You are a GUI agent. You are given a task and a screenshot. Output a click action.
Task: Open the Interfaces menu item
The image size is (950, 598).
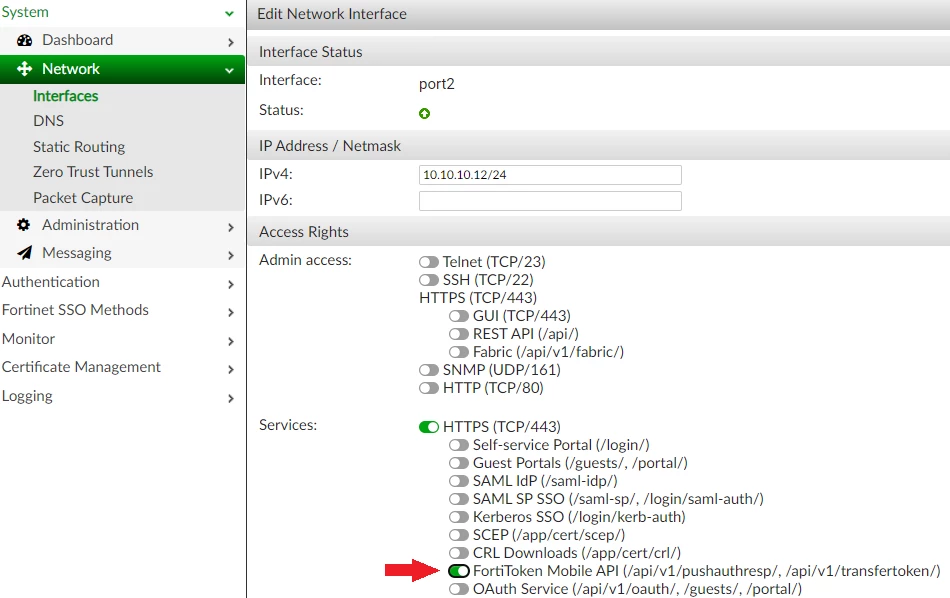click(x=65, y=96)
